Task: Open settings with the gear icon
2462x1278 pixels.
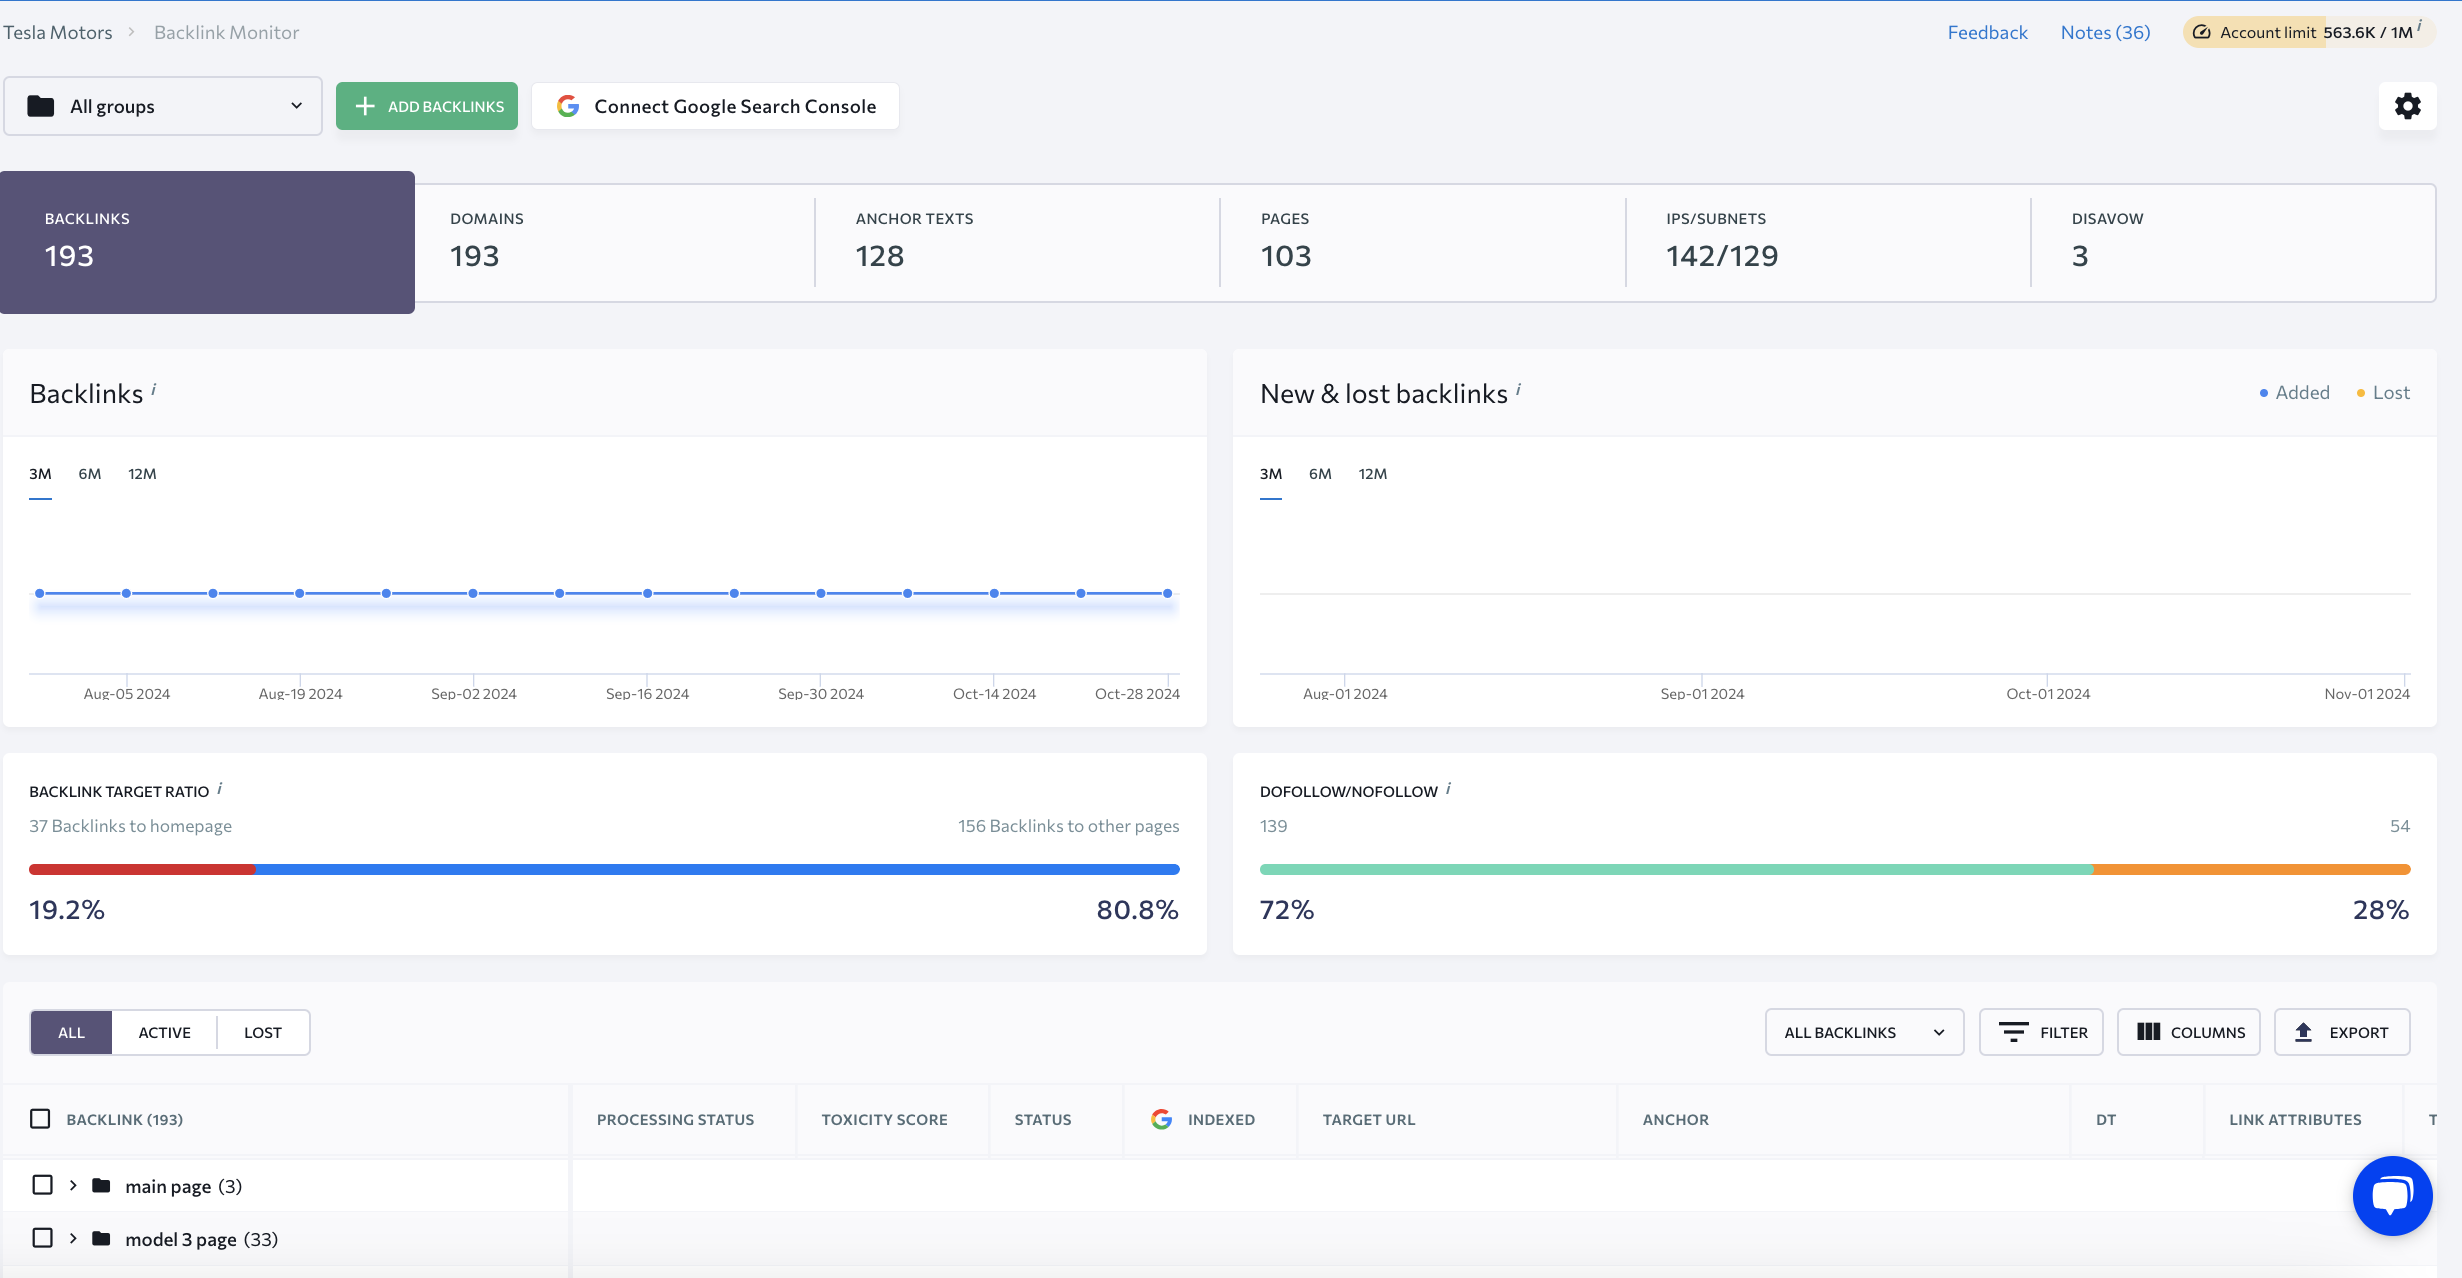Action: click(2407, 106)
